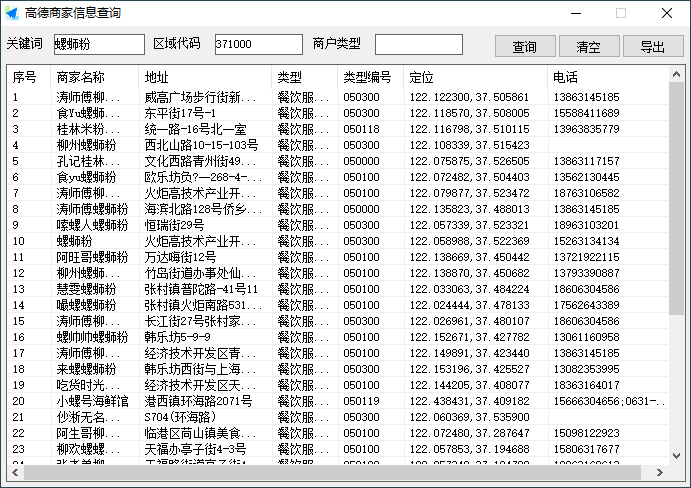Click the horizontal scrollbar right arrow

660,472
